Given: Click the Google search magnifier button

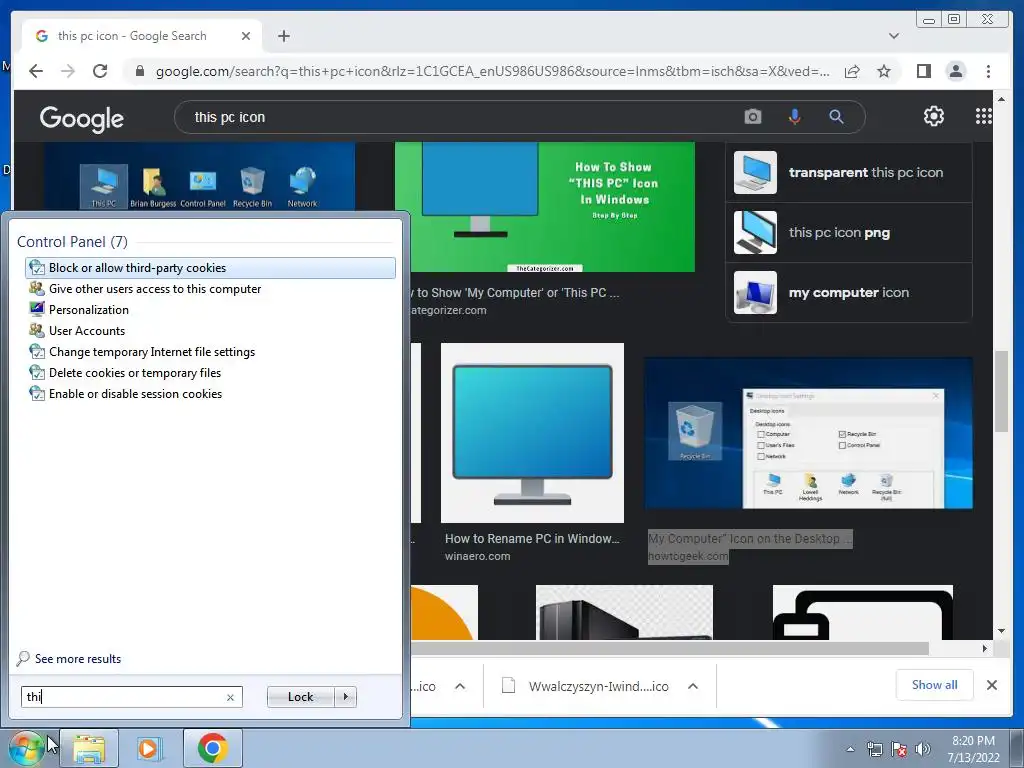Looking at the screenshot, I should pos(836,117).
